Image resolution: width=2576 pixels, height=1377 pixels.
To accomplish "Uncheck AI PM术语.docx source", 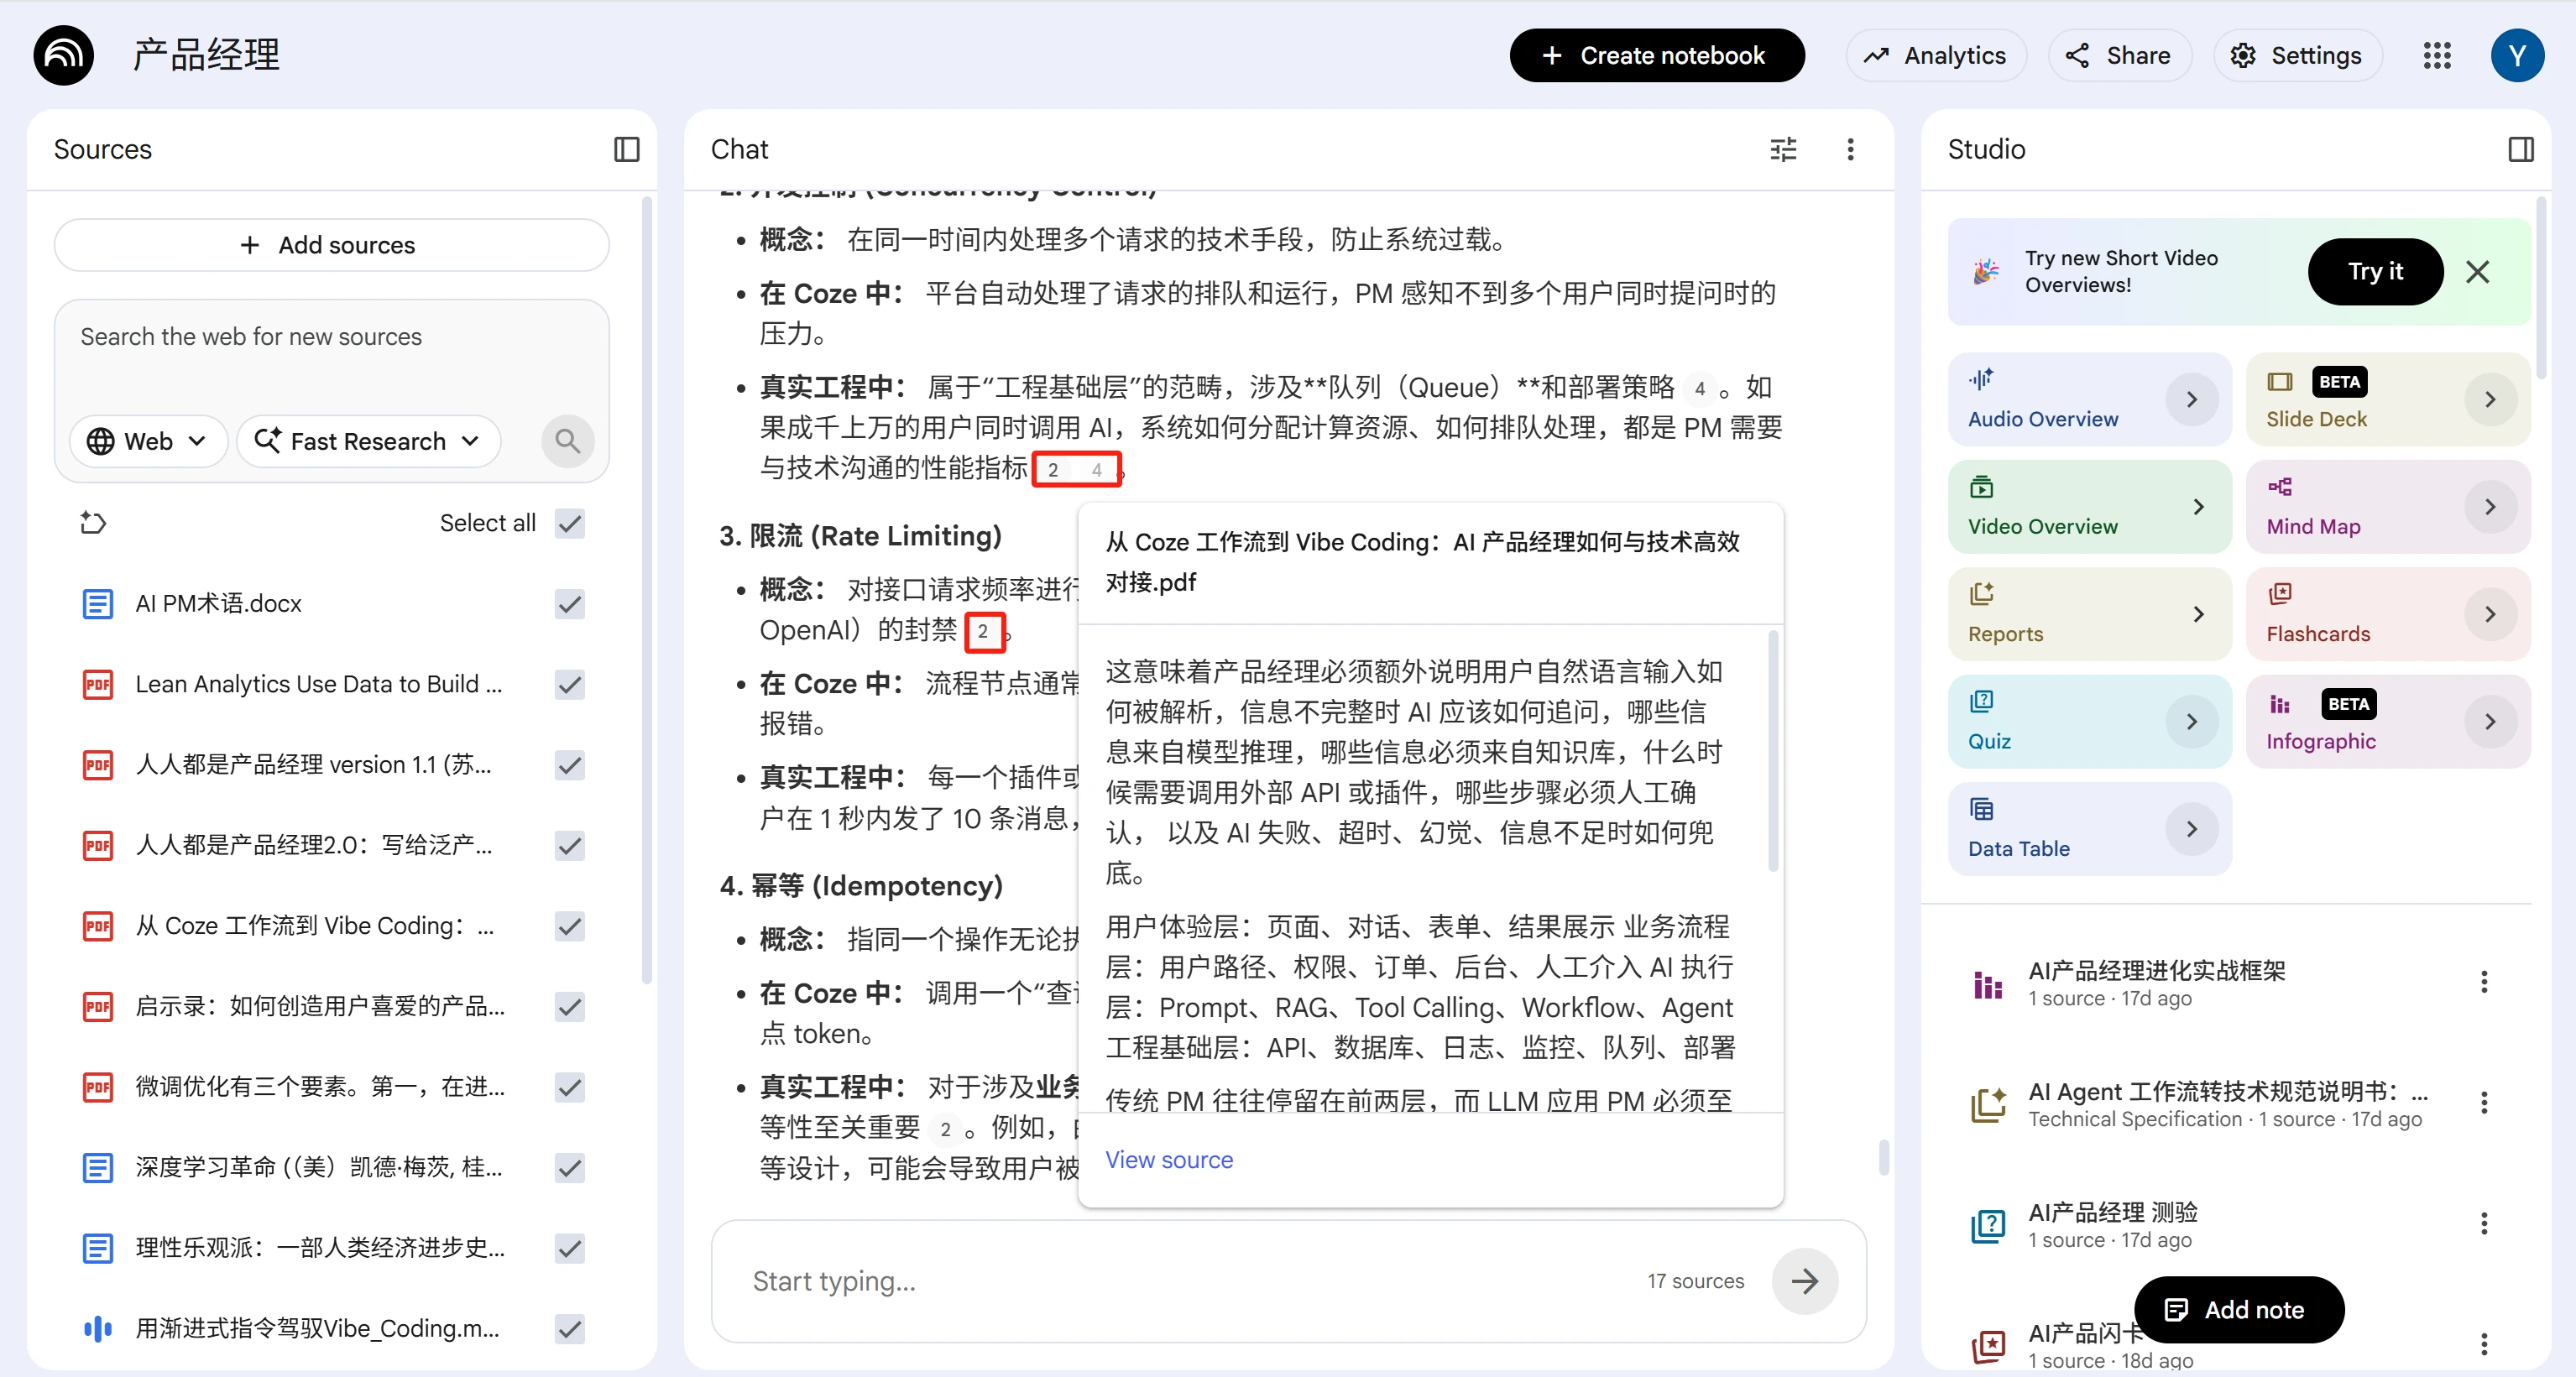I will coord(569,604).
